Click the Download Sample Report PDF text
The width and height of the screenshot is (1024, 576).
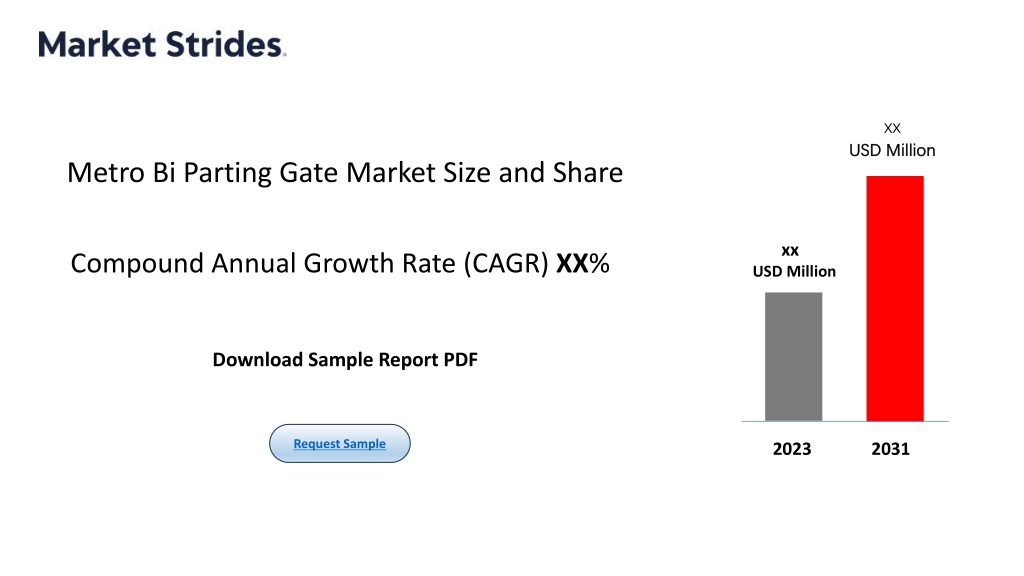345,360
